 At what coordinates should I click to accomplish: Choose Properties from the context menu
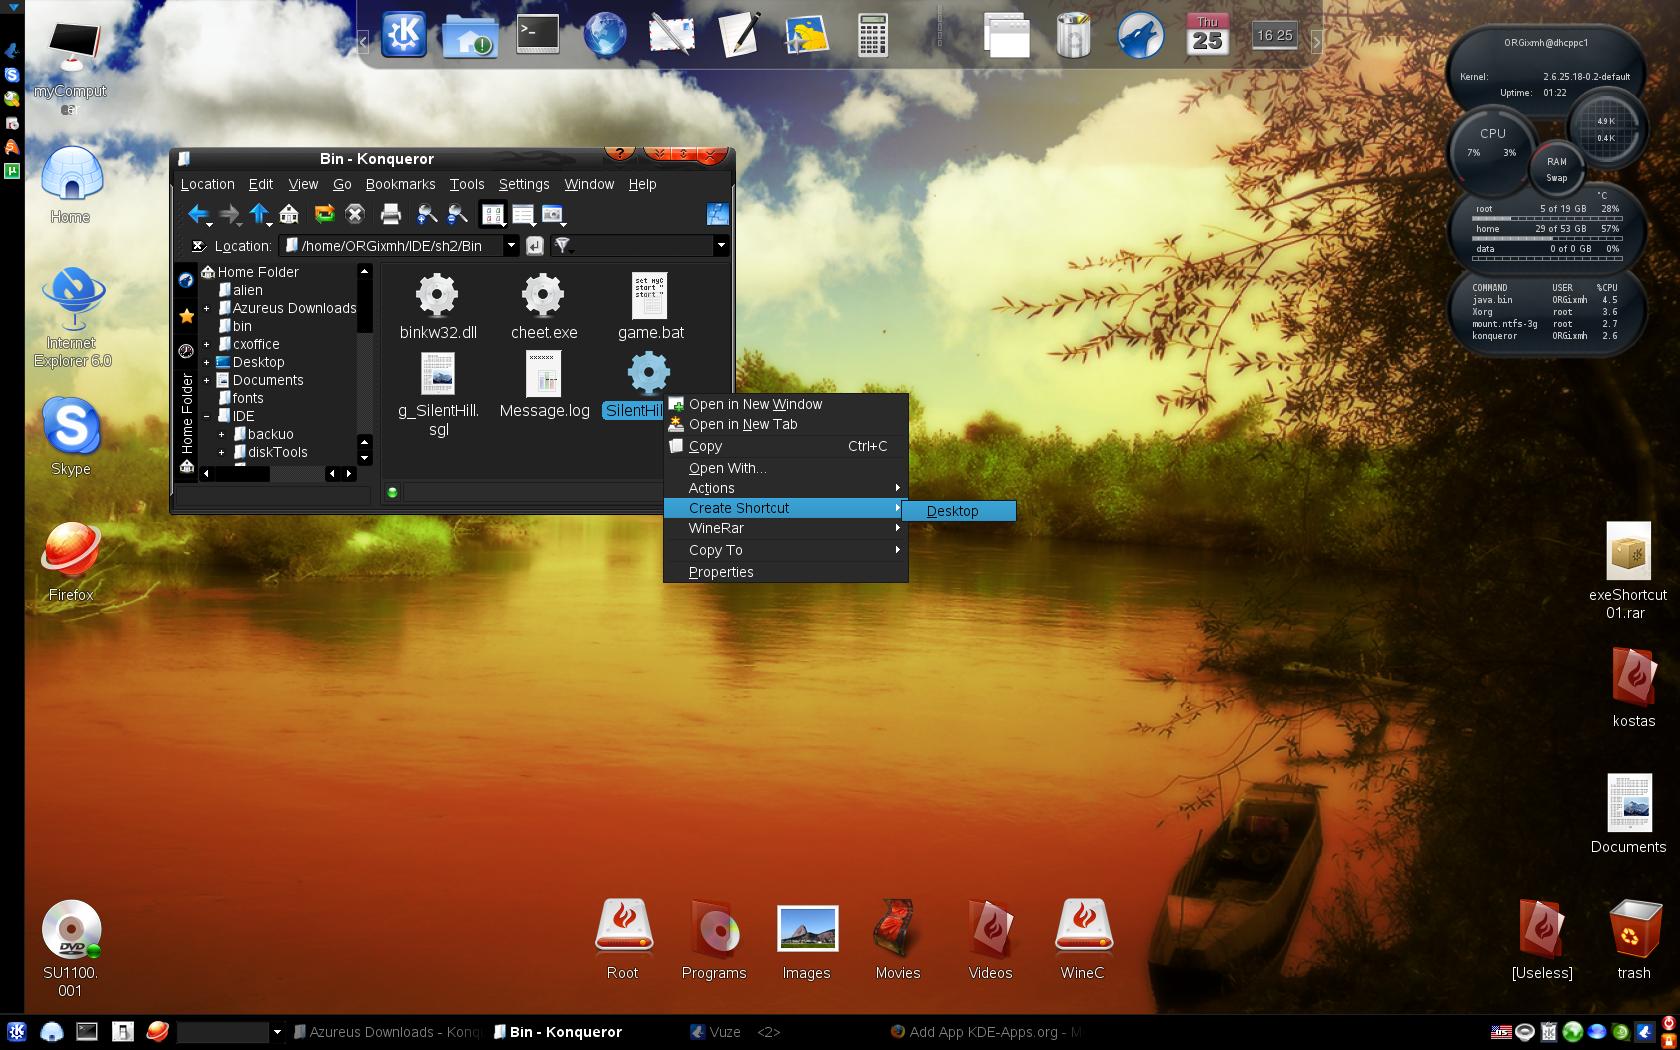pyautogui.click(x=786, y=572)
